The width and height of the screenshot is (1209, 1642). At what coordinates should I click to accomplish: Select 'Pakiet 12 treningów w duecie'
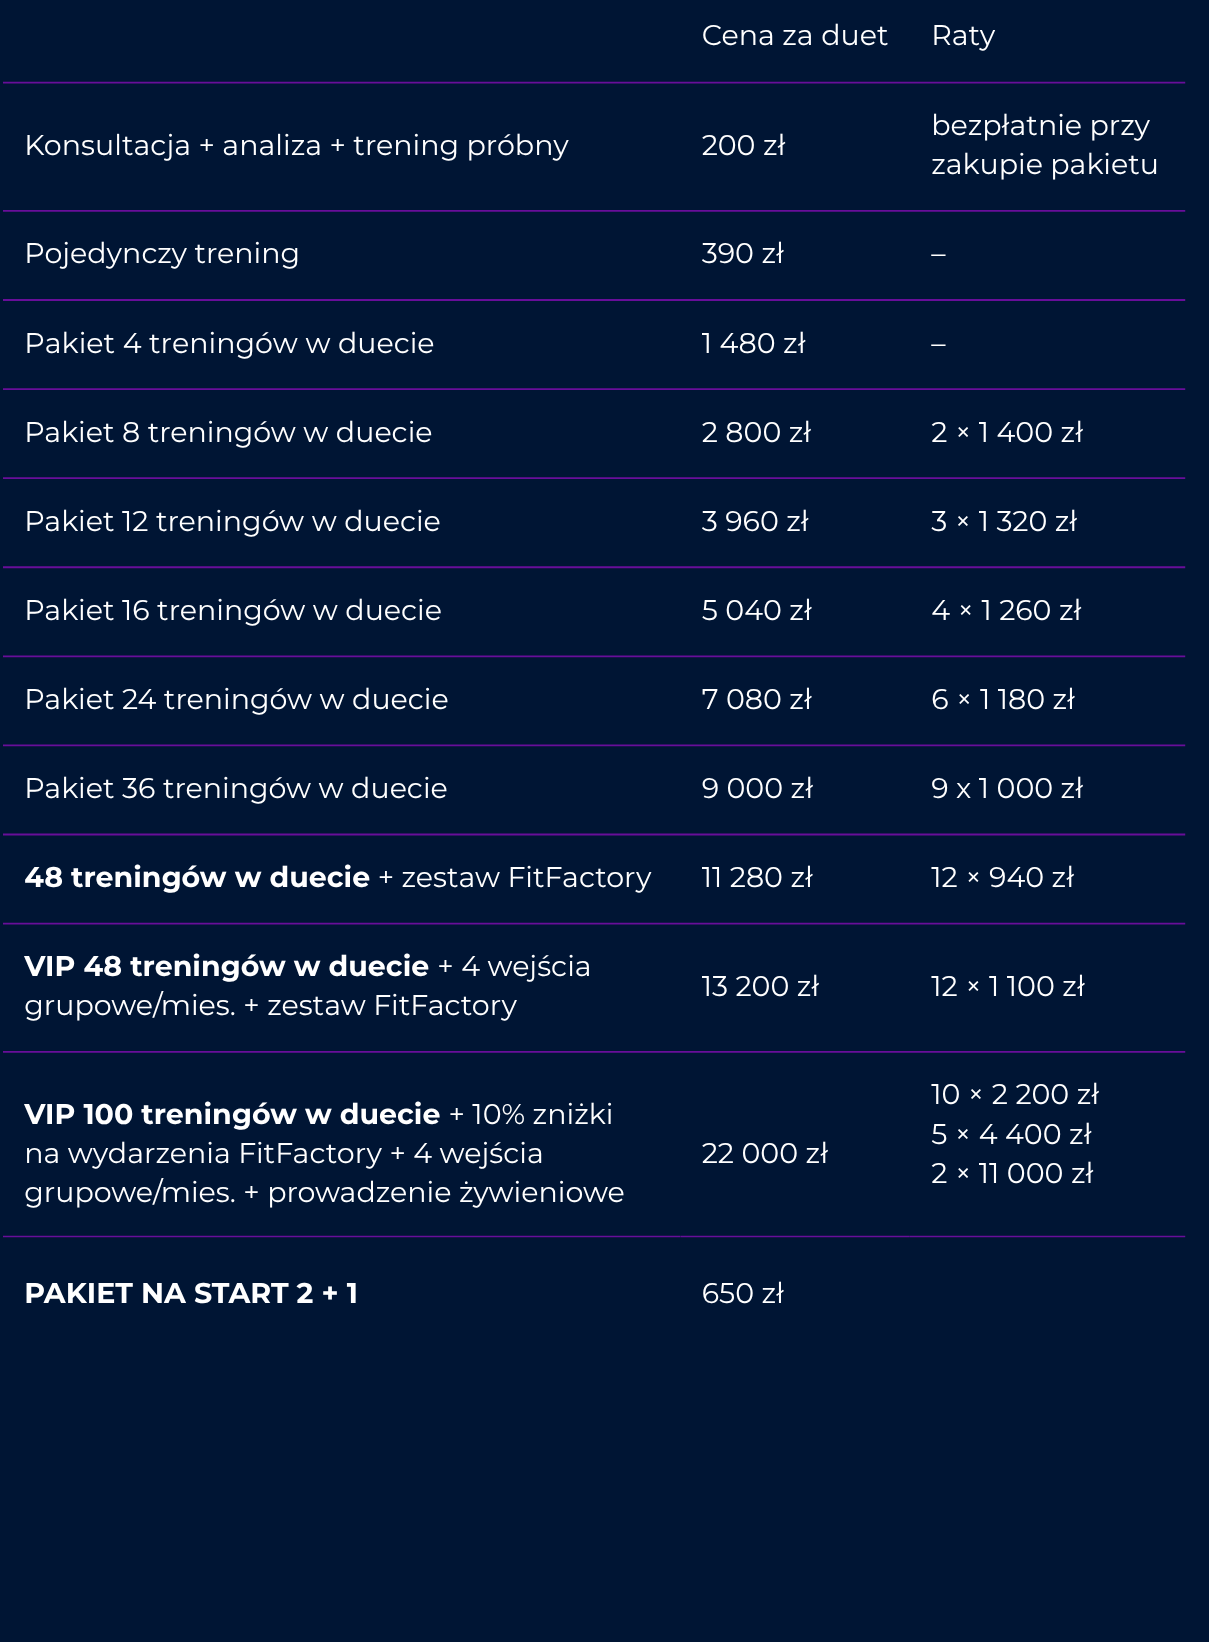[x=232, y=522]
